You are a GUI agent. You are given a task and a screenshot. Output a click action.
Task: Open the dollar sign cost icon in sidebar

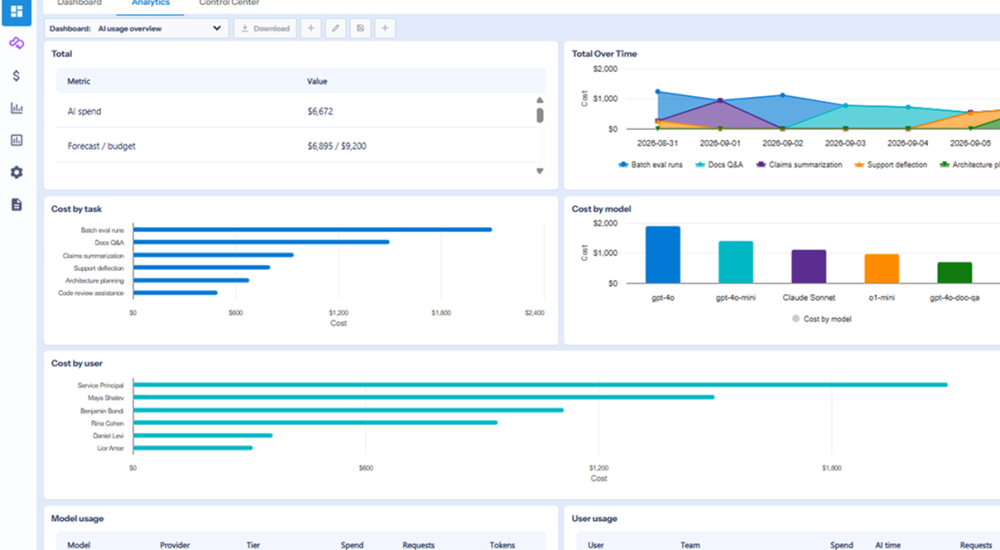click(x=17, y=76)
